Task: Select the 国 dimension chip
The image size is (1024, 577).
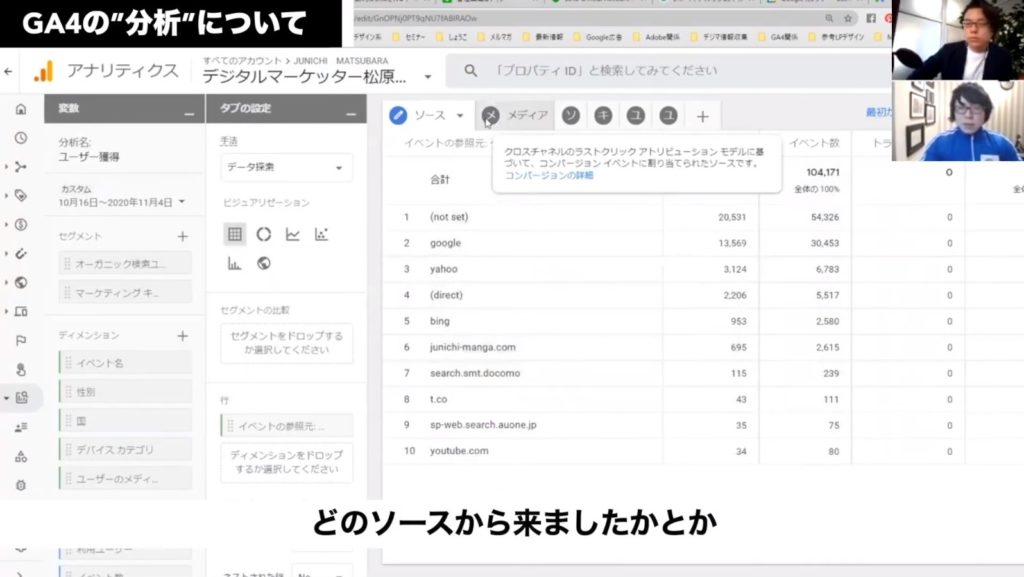Action: (125, 421)
